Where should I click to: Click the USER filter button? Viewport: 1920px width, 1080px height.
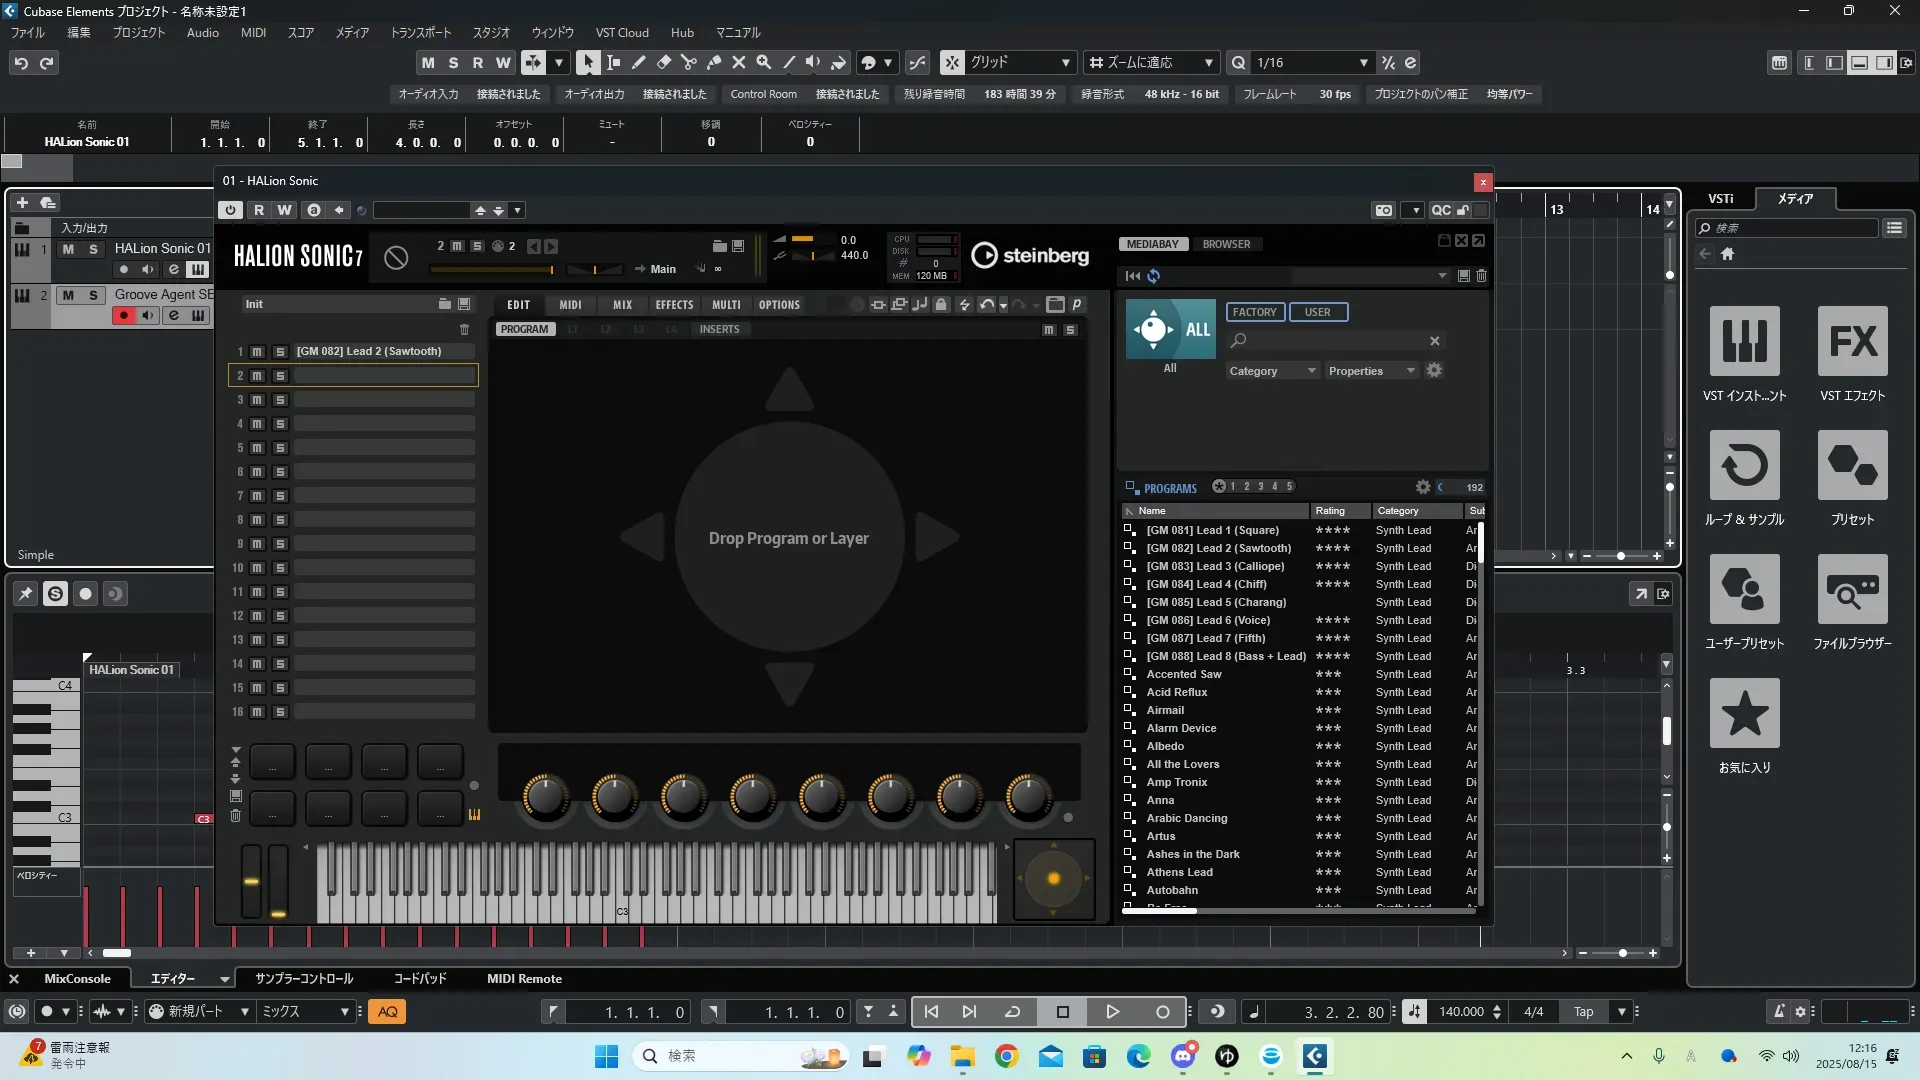click(1317, 312)
